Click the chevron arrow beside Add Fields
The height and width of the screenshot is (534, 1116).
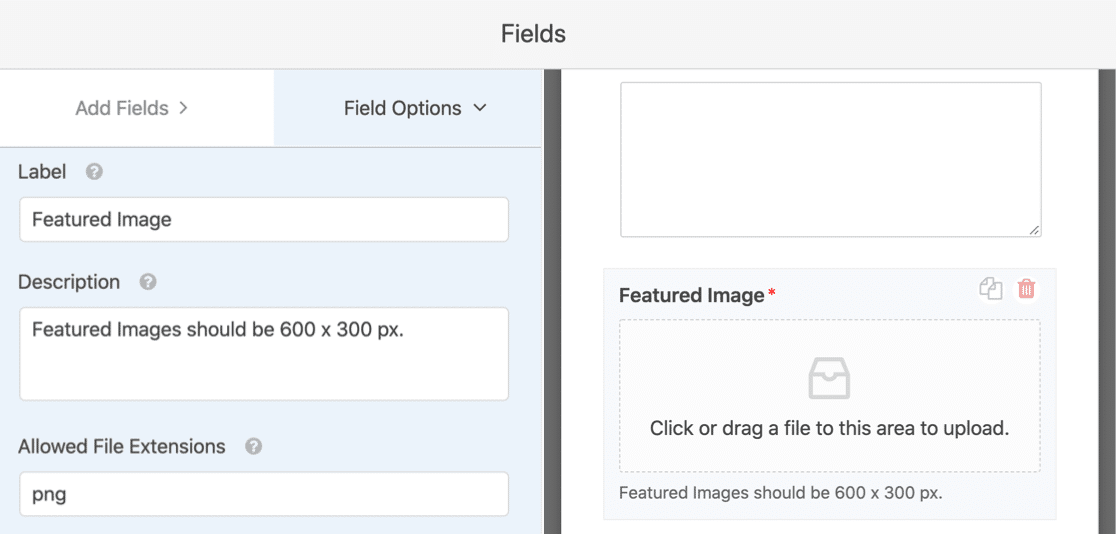pyautogui.click(x=183, y=108)
